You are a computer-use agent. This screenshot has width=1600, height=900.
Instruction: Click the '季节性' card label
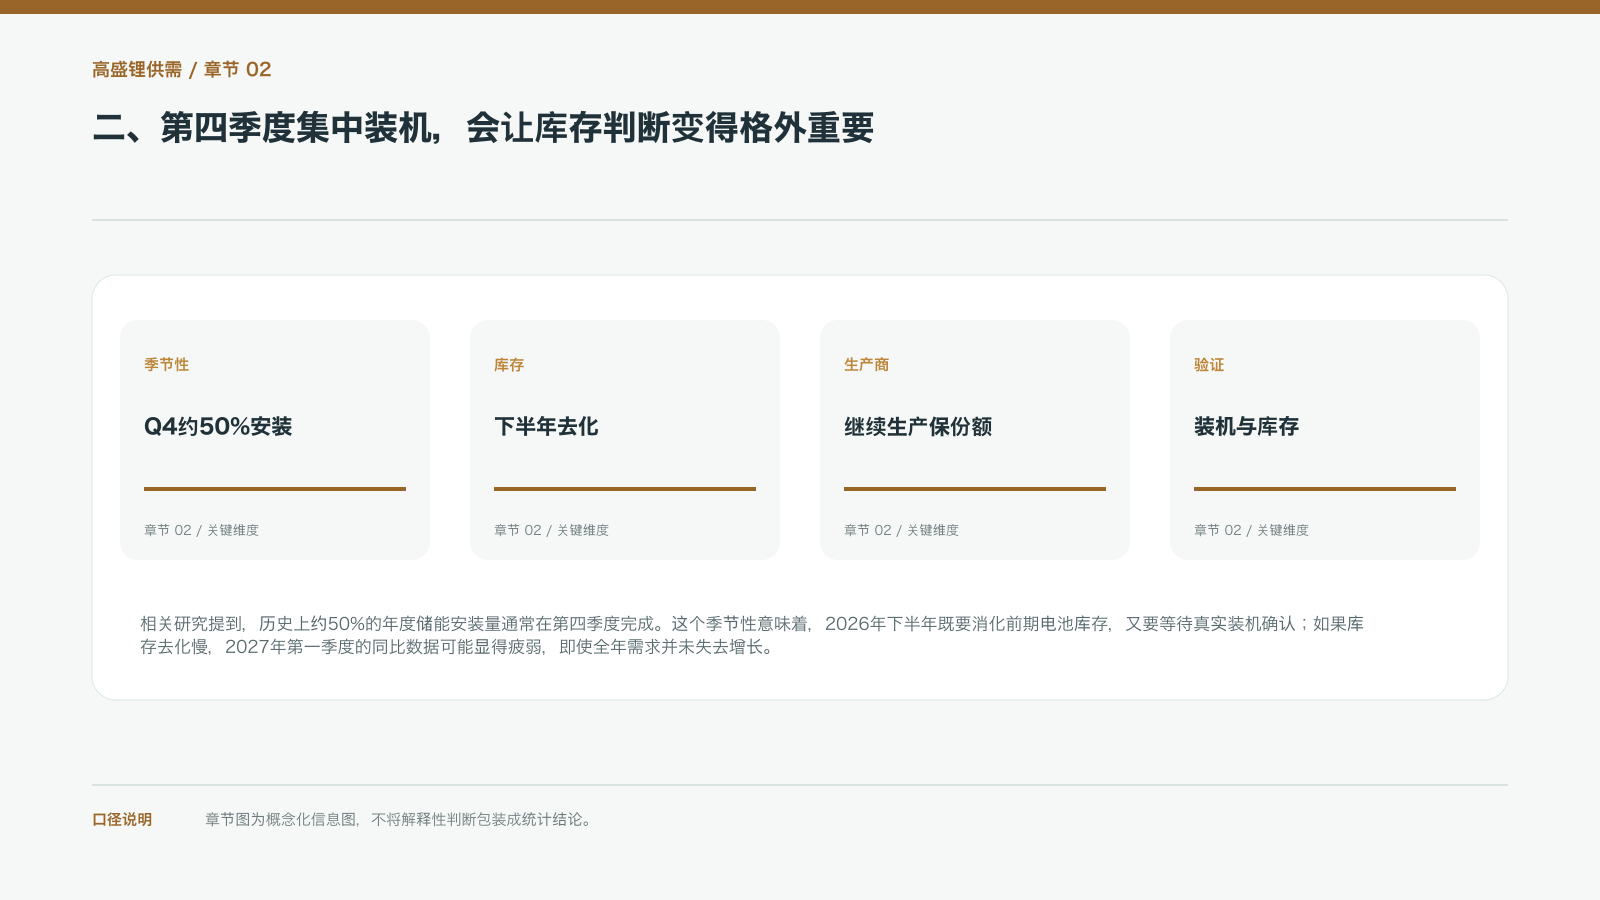point(166,365)
